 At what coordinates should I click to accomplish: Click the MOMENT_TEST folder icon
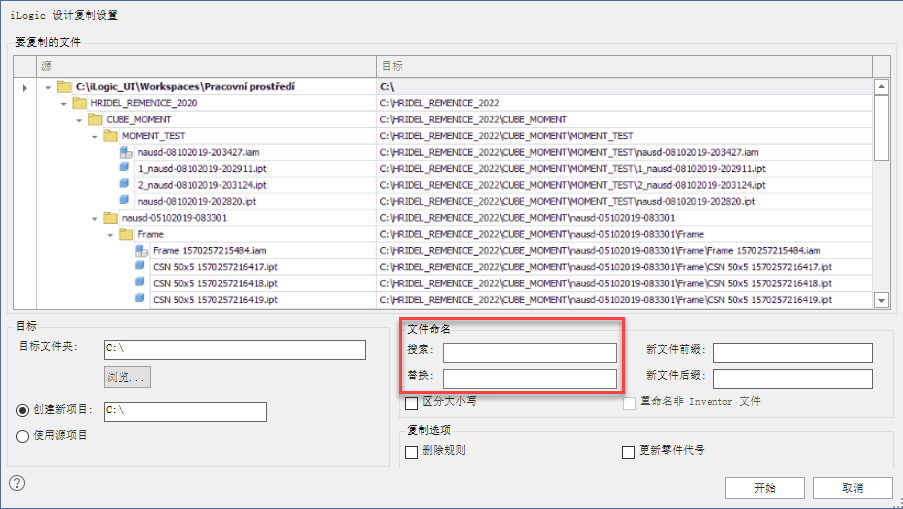tap(111, 136)
